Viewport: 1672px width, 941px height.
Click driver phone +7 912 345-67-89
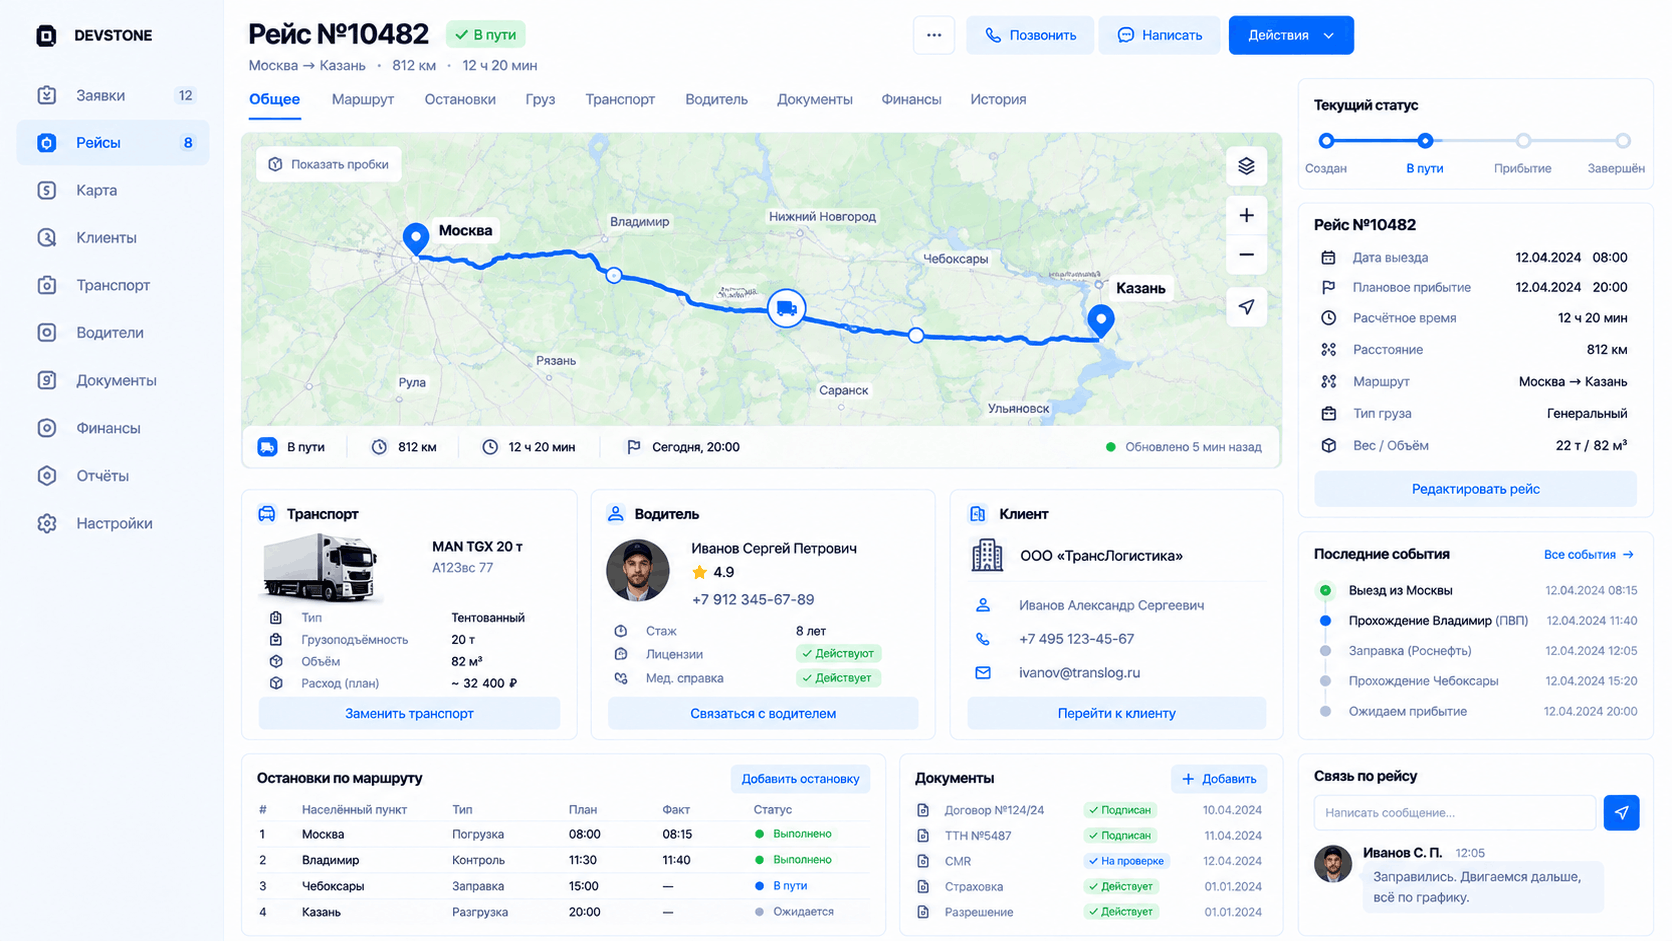(x=753, y=599)
